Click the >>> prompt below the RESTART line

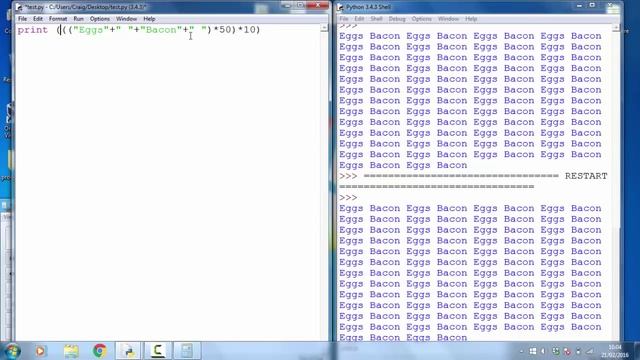(348, 198)
